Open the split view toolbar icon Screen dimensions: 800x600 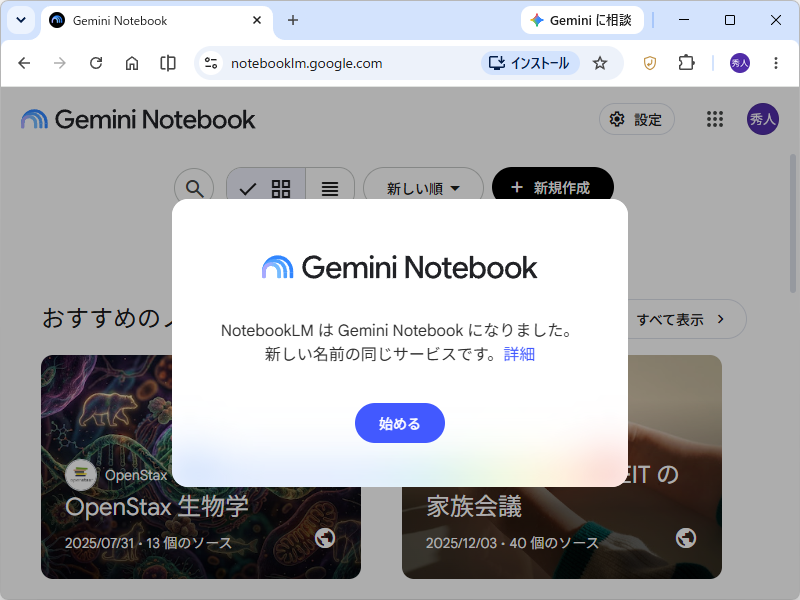coord(168,63)
